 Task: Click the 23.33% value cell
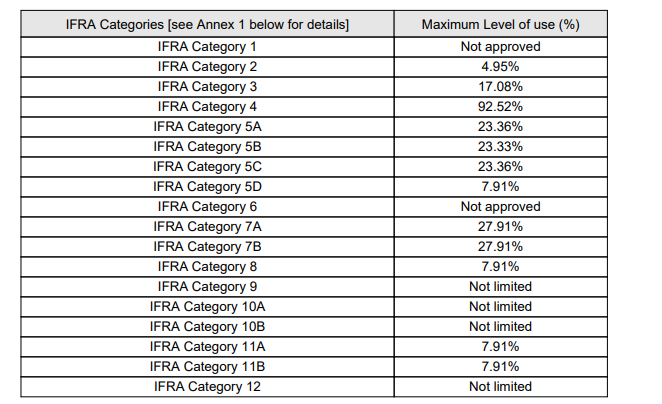pyautogui.click(x=500, y=147)
